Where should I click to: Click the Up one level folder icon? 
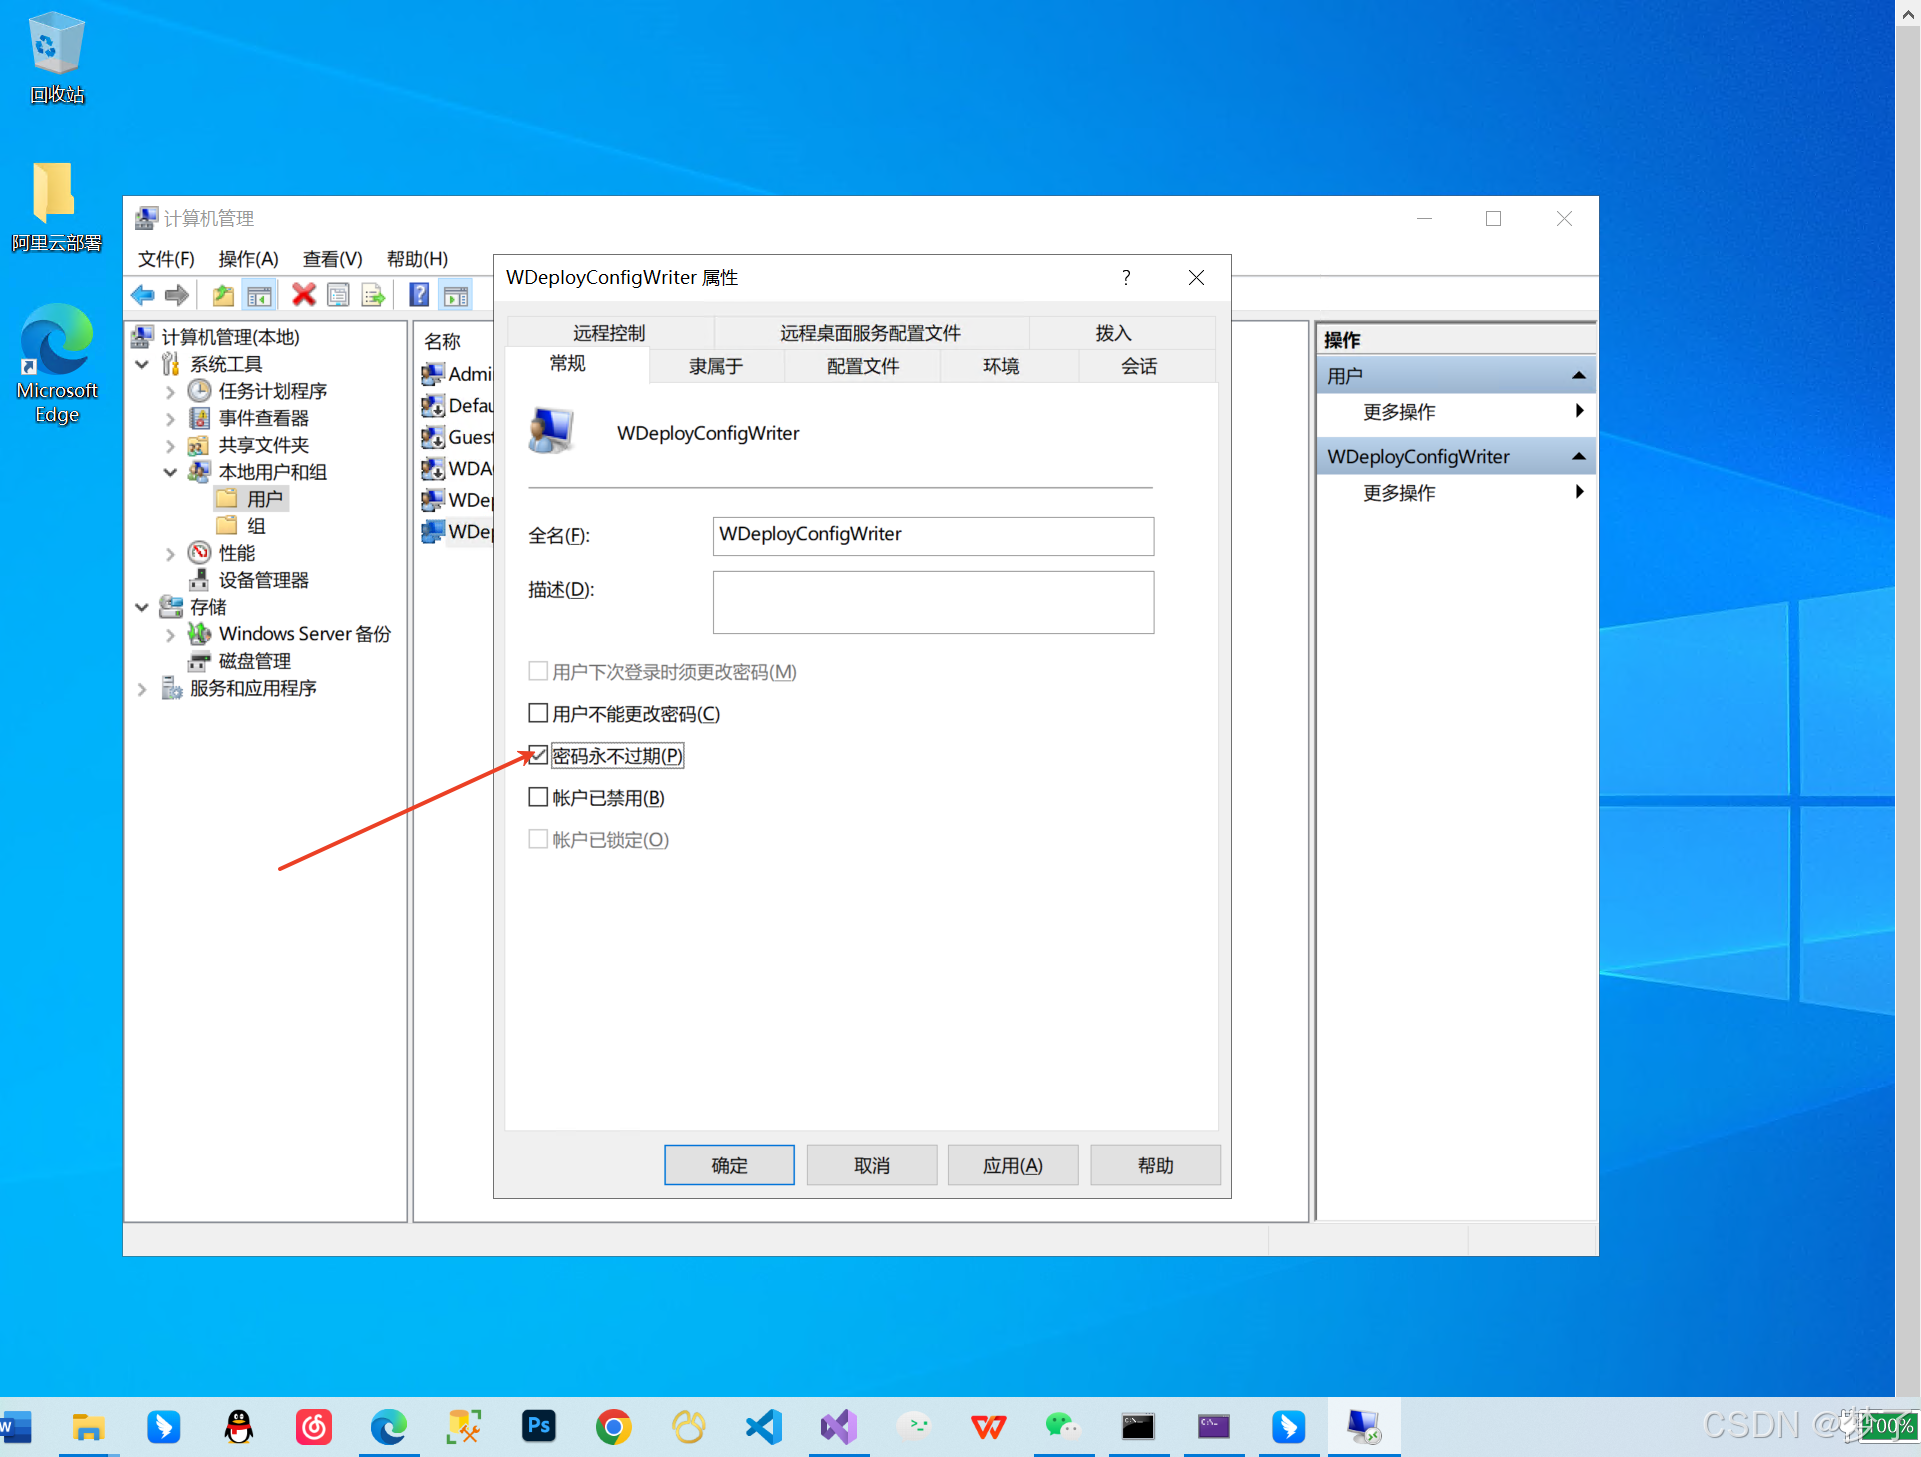tap(223, 295)
